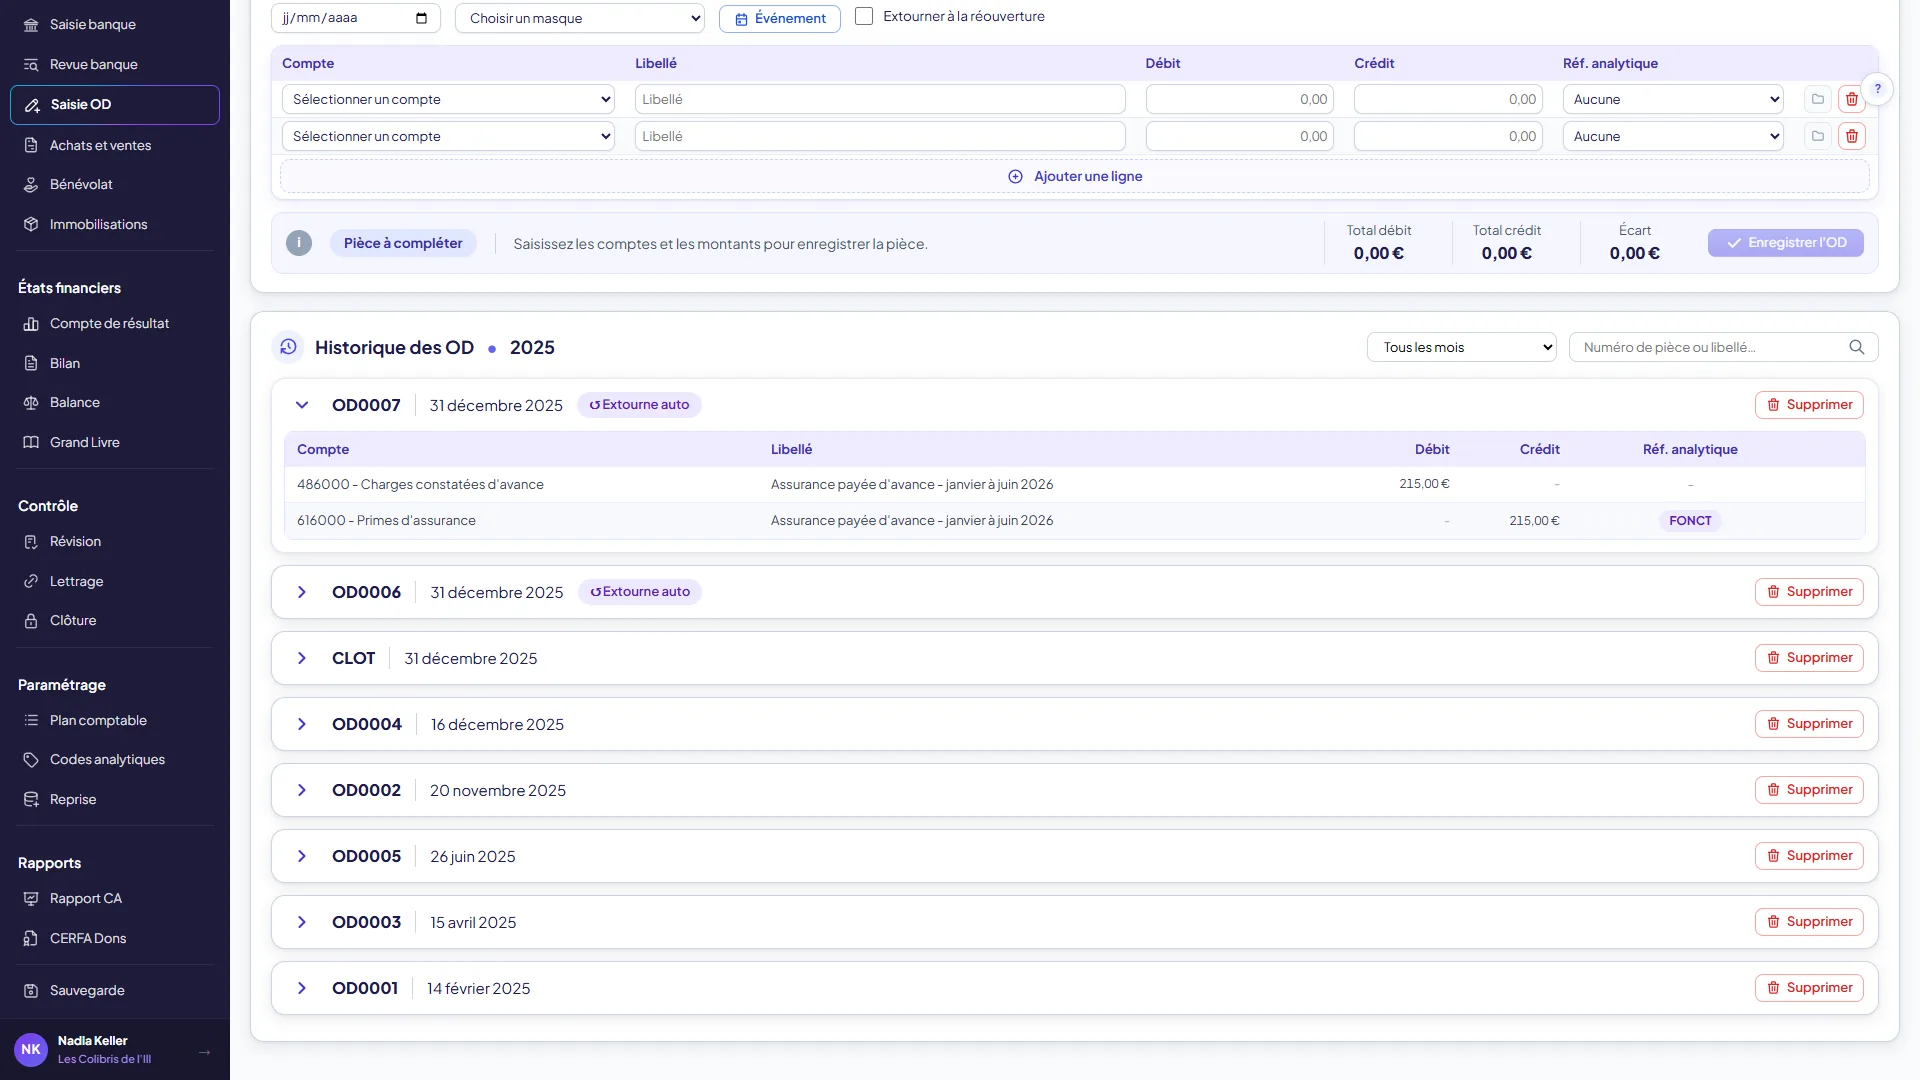The image size is (1920, 1080).
Task: Expand the CLOT entry
Action: coord(302,658)
